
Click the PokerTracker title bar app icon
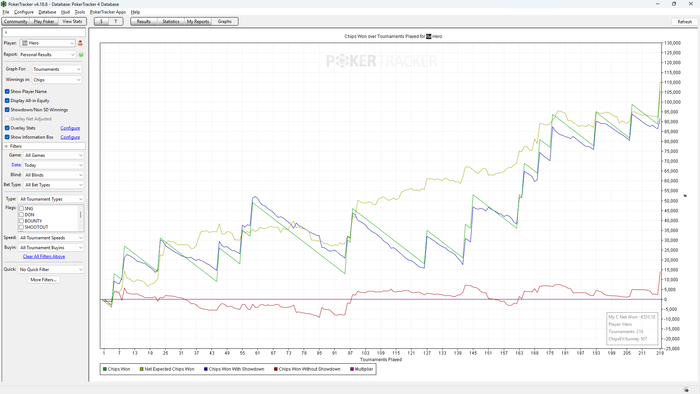click(x=4, y=4)
